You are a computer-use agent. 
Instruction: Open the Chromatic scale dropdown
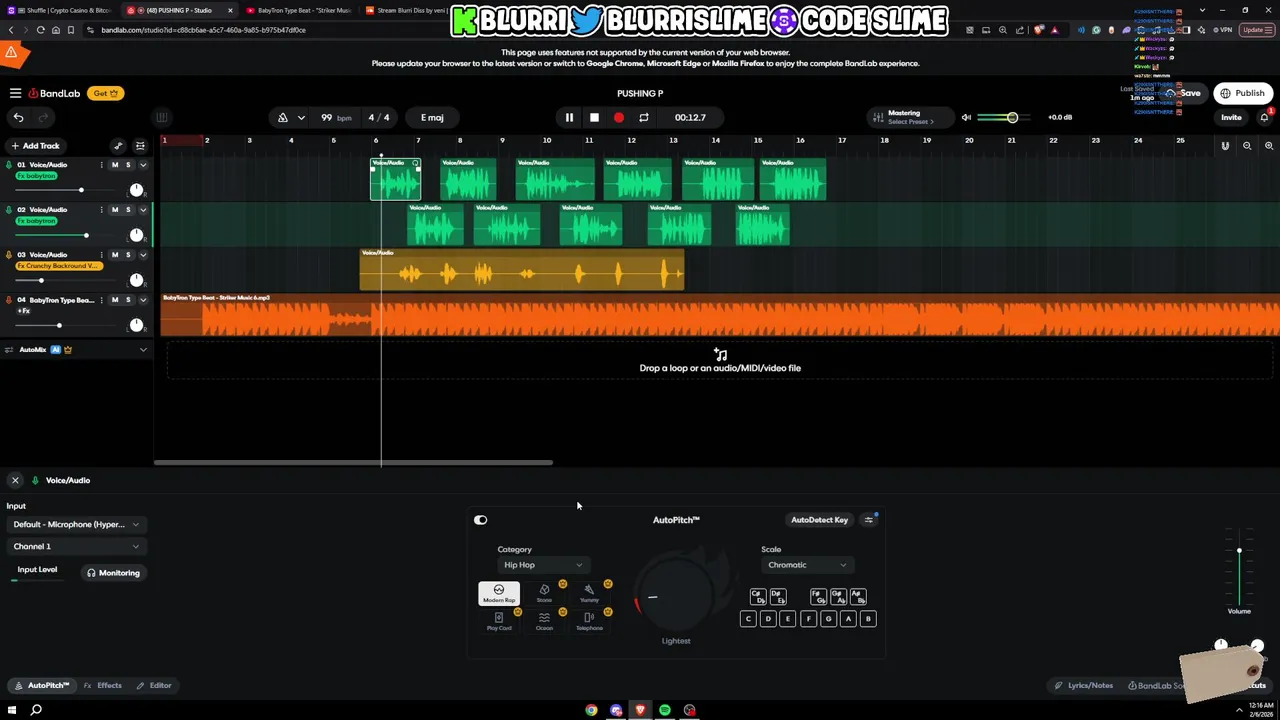[x=807, y=565]
